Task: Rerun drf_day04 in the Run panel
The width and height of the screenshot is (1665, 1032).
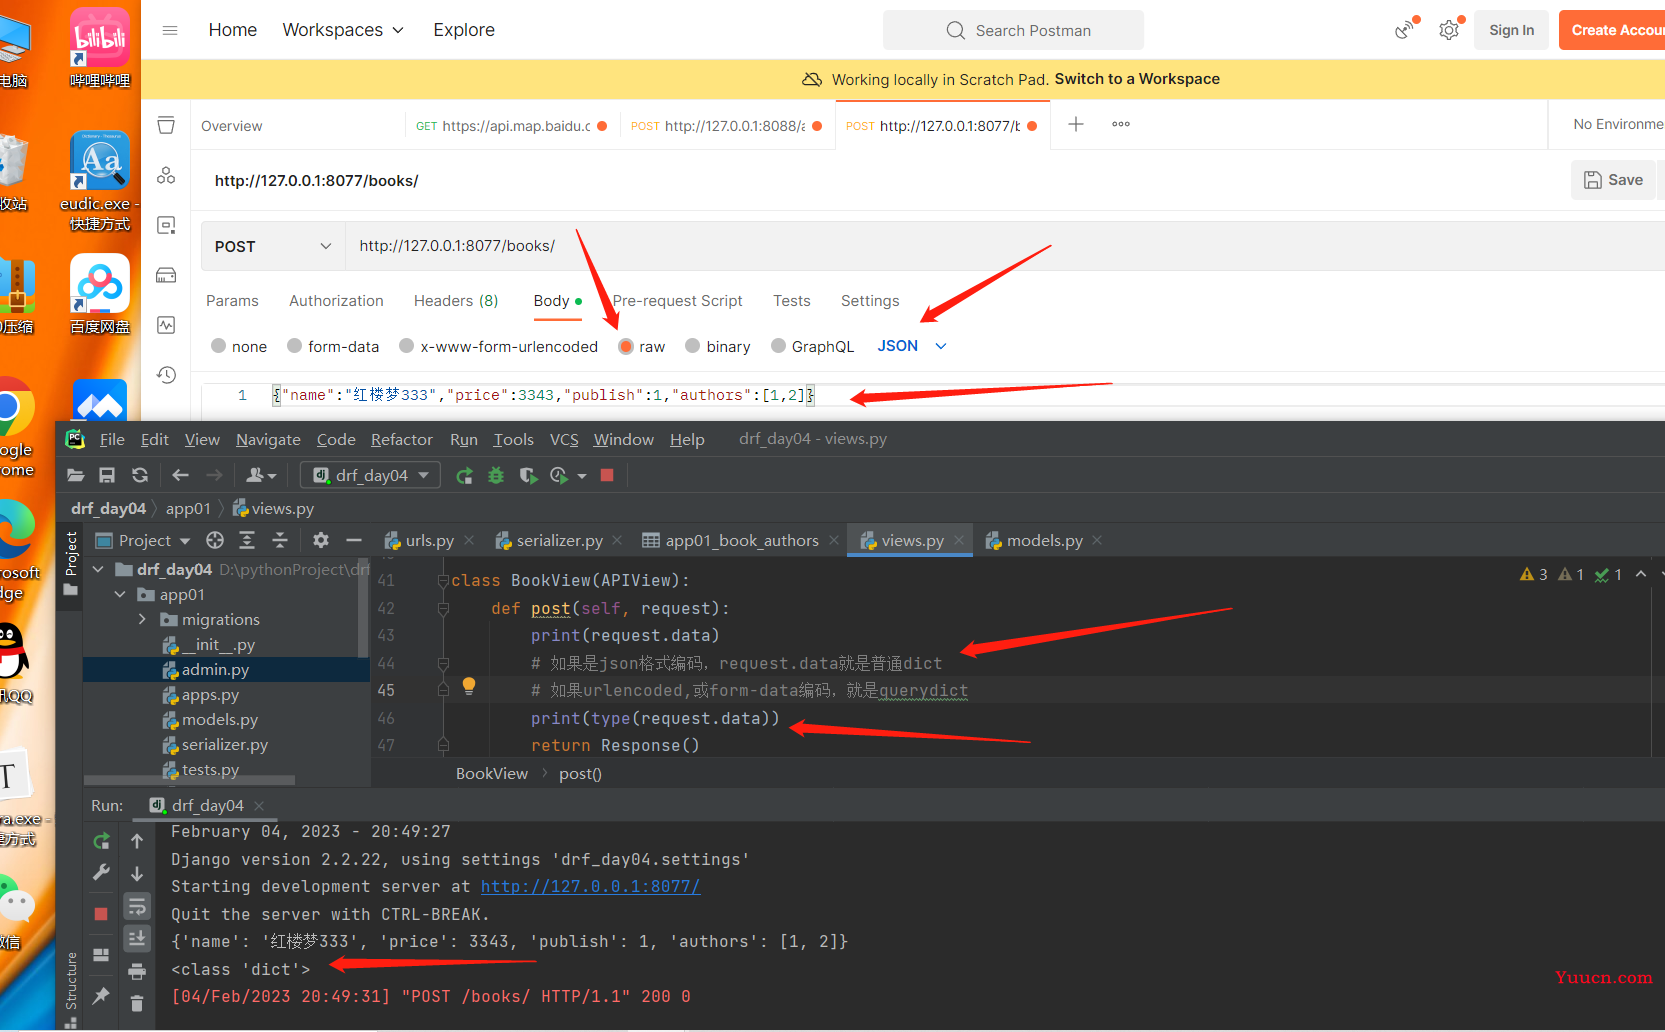Action: point(101,841)
